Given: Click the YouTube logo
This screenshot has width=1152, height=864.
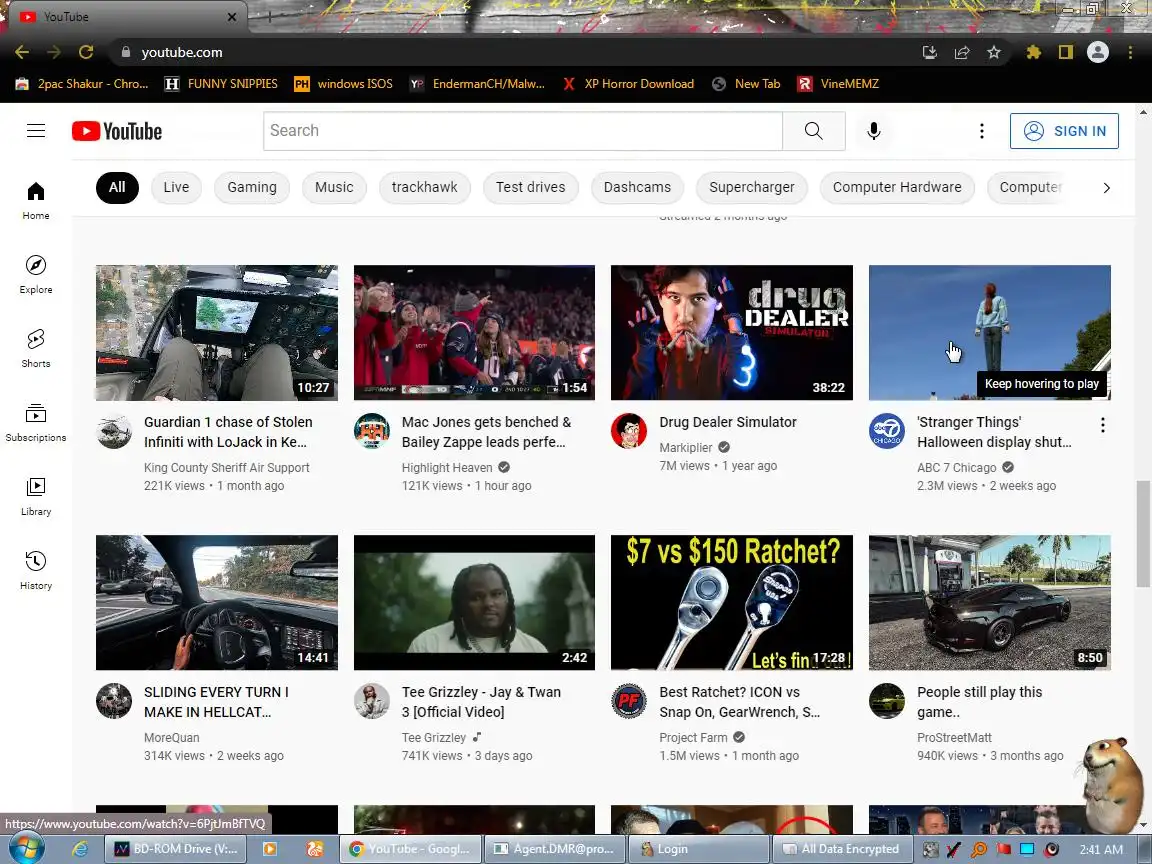Looking at the screenshot, I should coord(117,132).
